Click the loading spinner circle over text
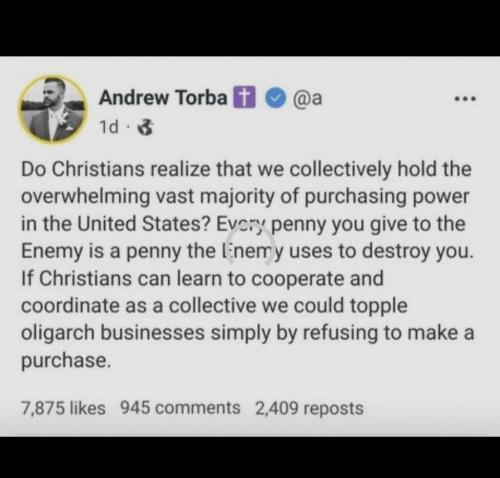This screenshot has width=500, height=478. (x=250, y=244)
